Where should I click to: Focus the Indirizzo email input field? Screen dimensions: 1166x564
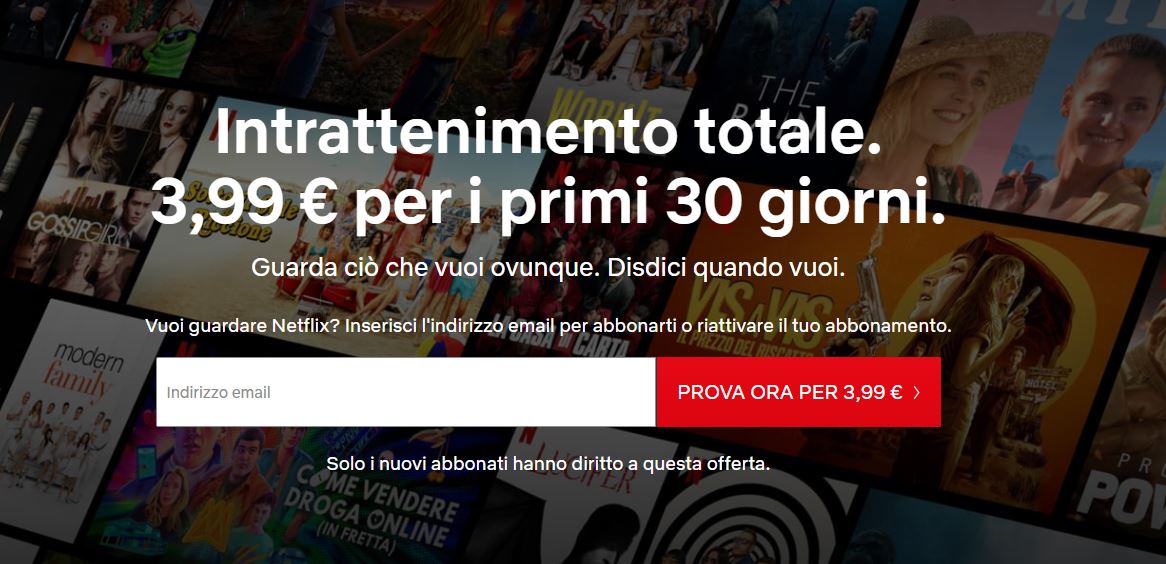[x=406, y=392]
